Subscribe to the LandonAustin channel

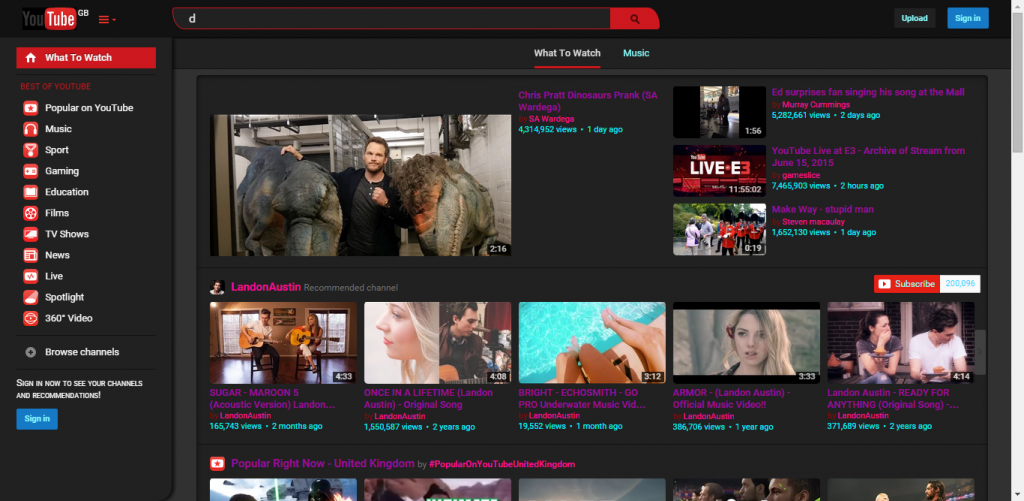click(x=906, y=284)
